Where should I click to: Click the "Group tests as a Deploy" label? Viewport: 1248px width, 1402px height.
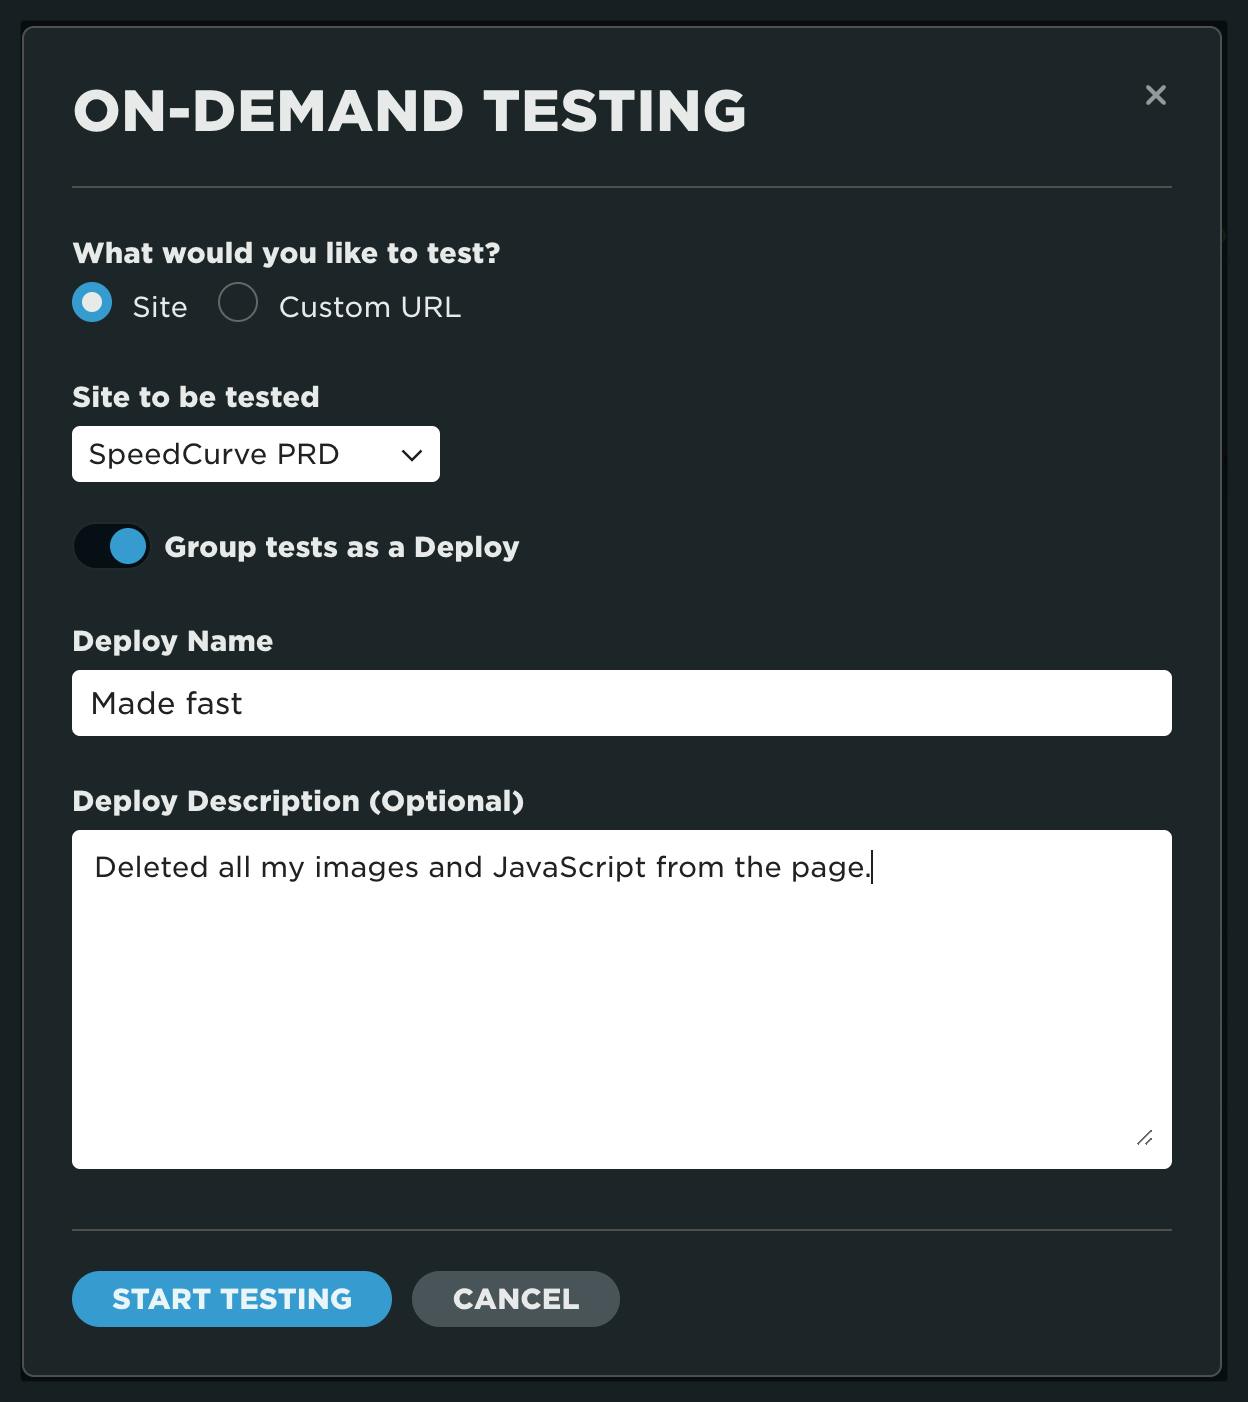[x=341, y=547]
